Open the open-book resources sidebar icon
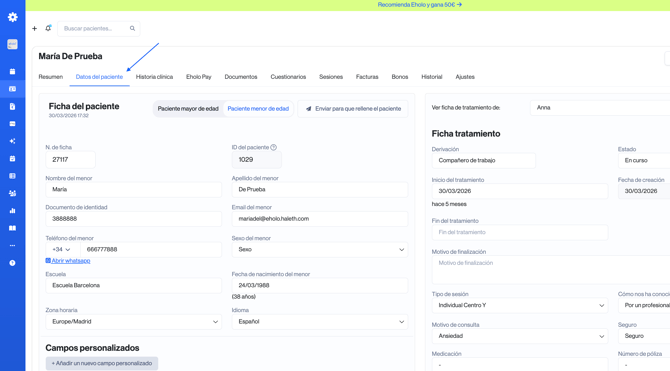Screen dimensions: 670x371 pos(12,228)
